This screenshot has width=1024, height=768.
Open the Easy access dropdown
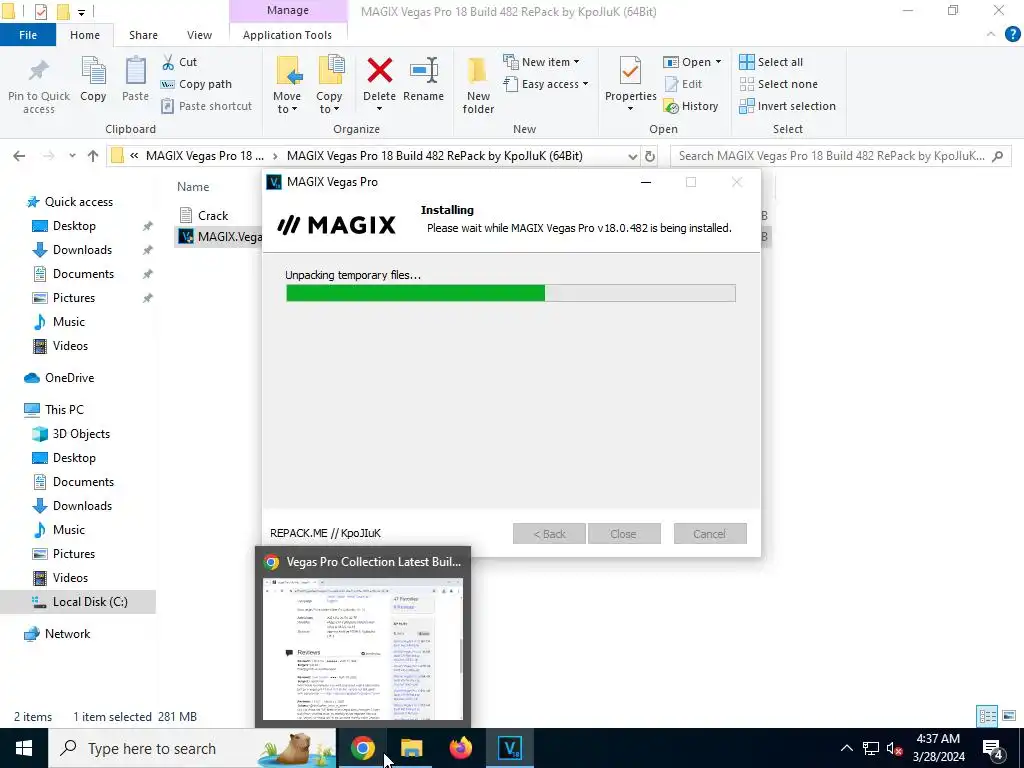546,84
